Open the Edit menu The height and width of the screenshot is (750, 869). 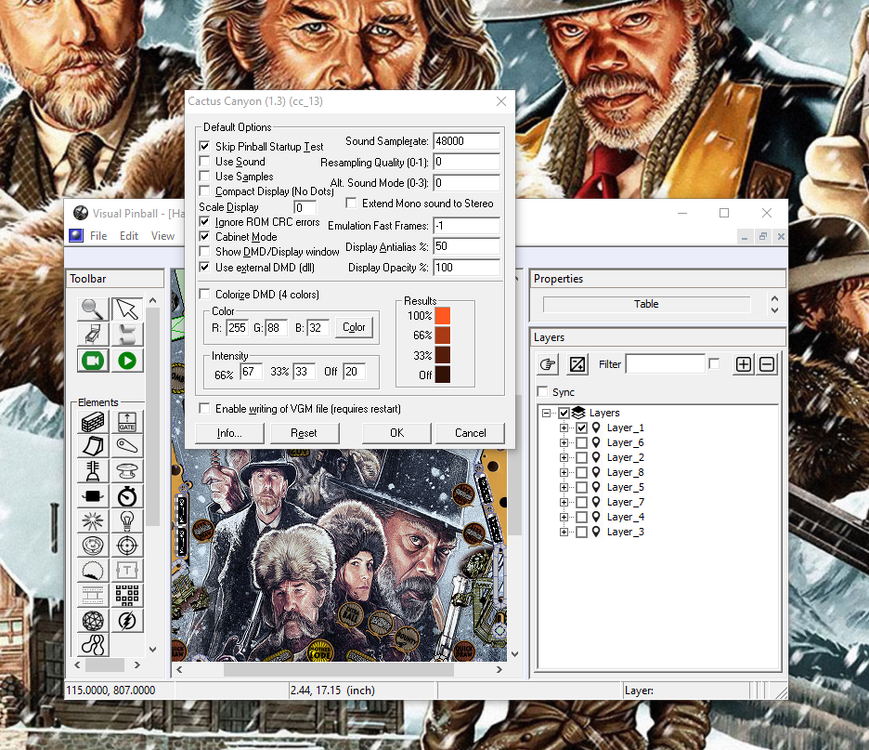[x=129, y=236]
